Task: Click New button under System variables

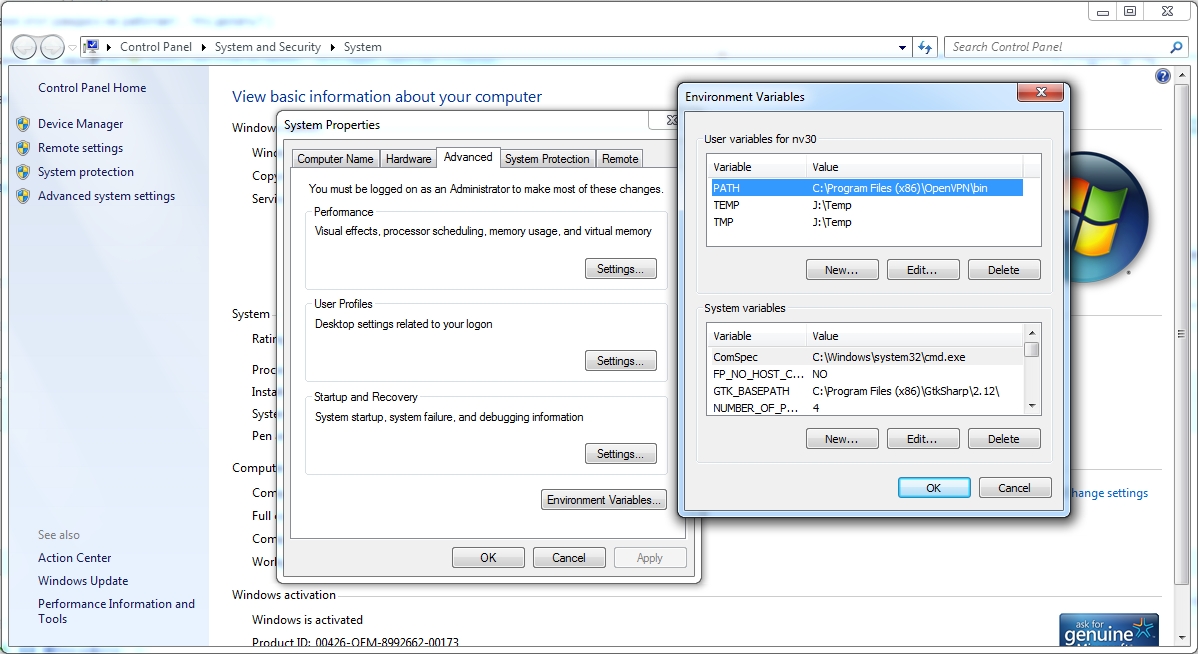Action: click(x=841, y=439)
